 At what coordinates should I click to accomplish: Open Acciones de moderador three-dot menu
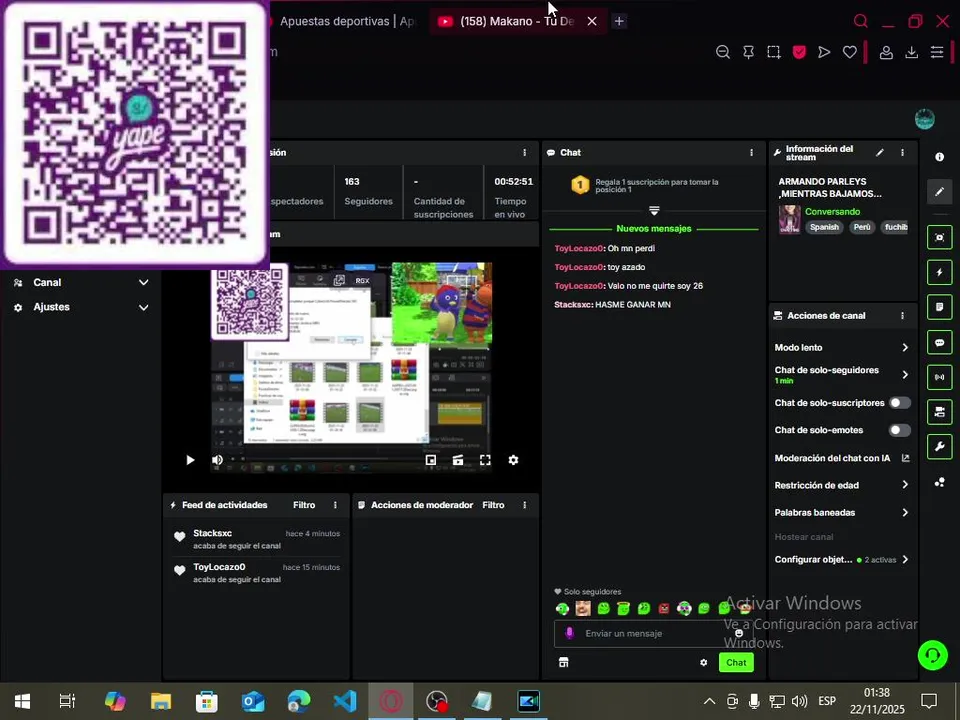tap(525, 505)
